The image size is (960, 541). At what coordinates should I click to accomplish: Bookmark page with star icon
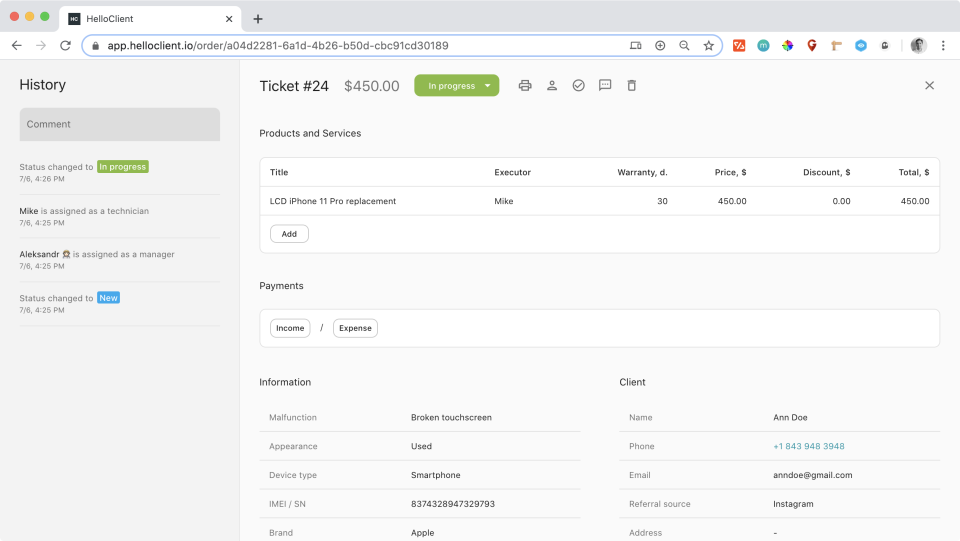coord(708,46)
